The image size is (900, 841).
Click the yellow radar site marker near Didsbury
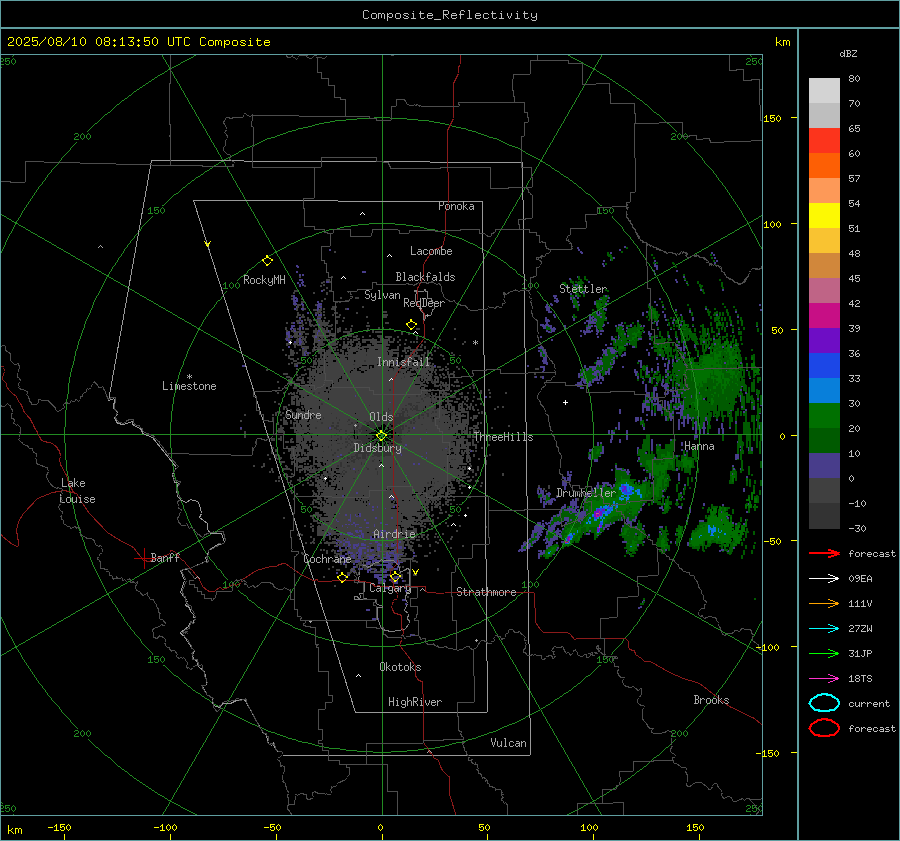point(381,436)
